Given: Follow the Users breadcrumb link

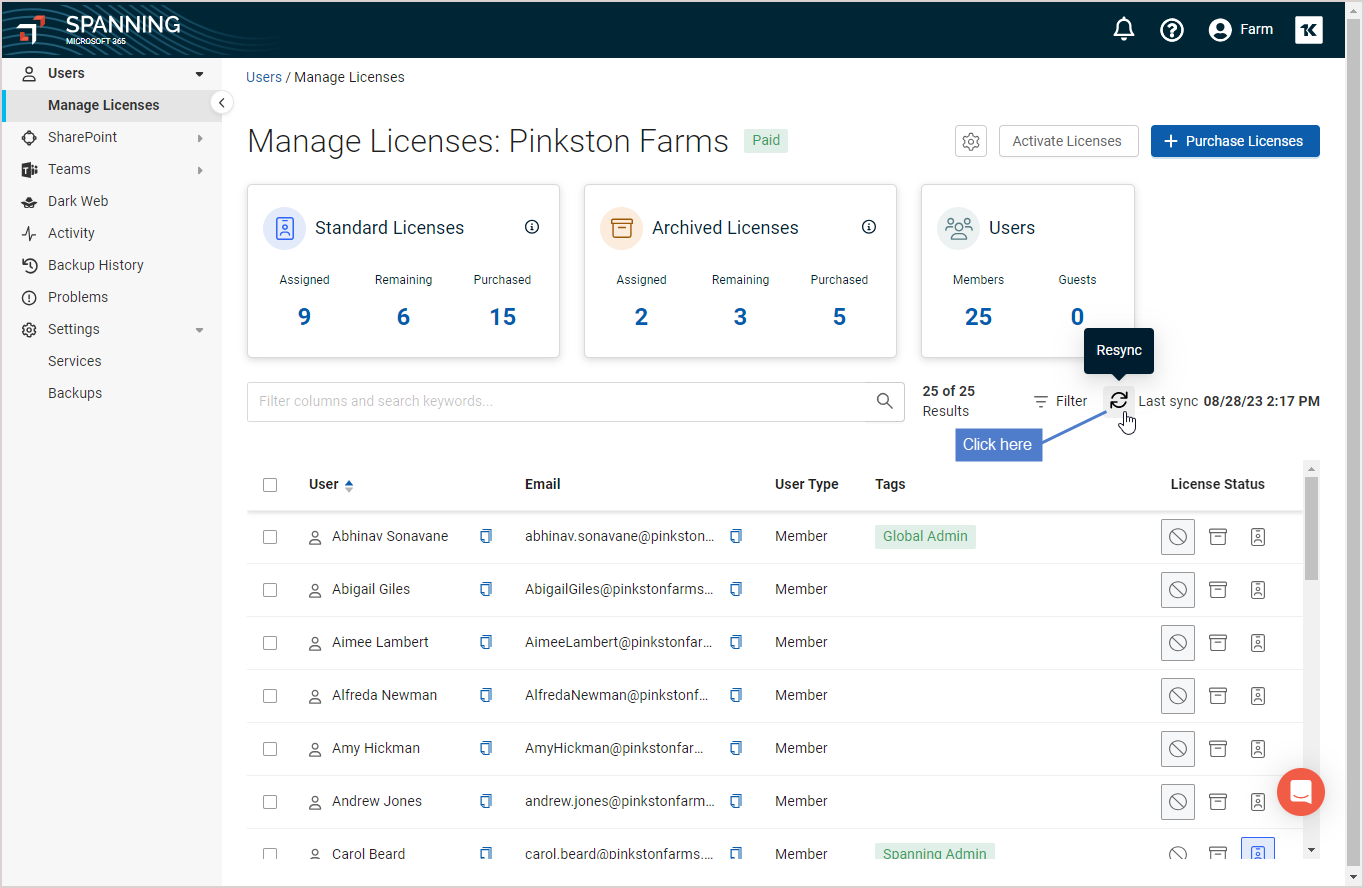Looking at the screenshot, I should [x=264, y=77].
